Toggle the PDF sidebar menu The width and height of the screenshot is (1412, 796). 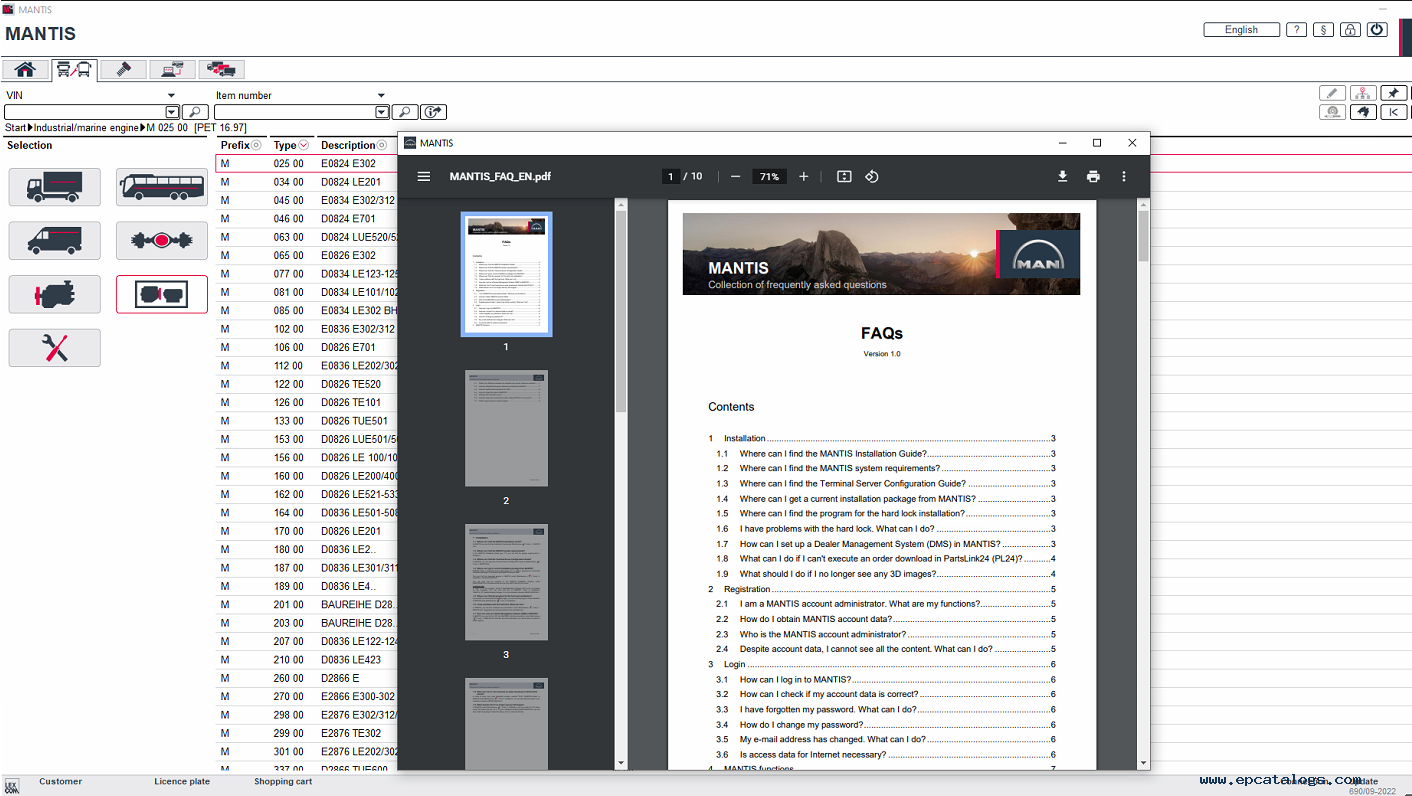[424, 177]
